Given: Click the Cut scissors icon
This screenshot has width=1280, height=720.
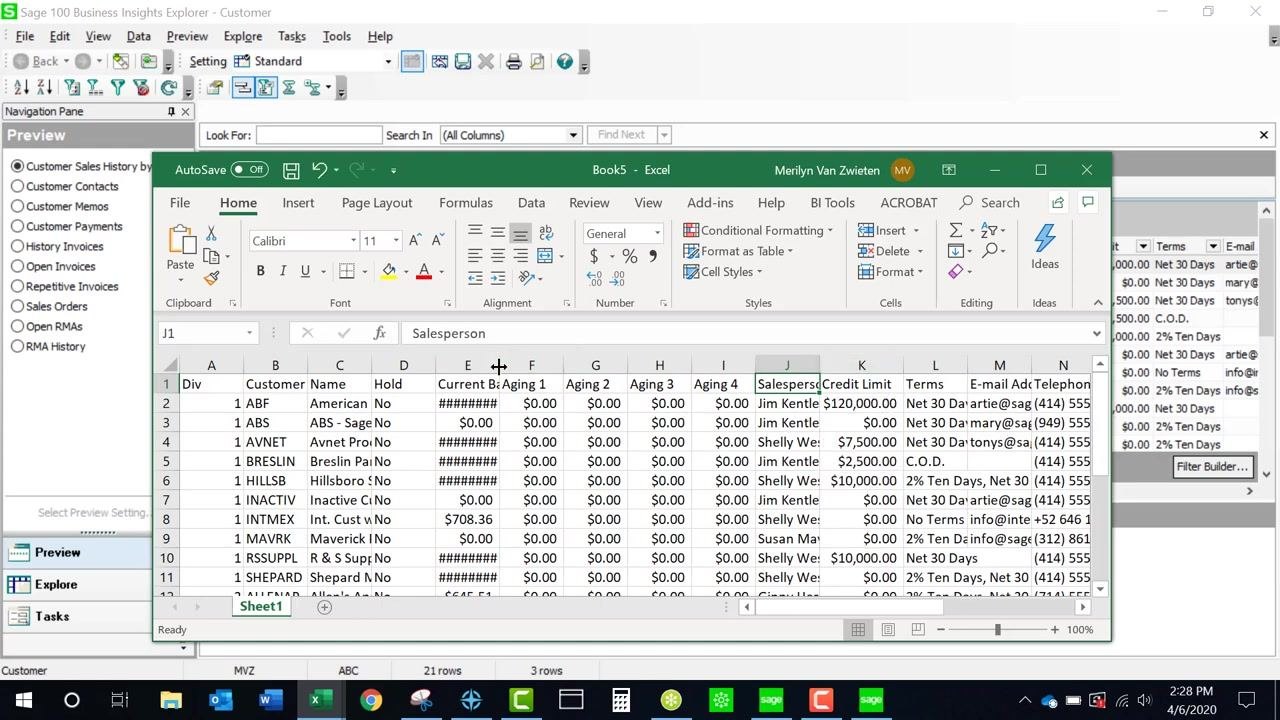Looking at the screenshot, I should [x=211, y=233].
